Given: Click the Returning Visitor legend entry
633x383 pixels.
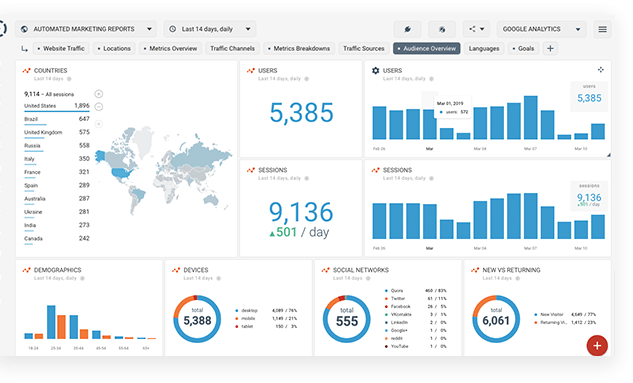Looking at the screenshot, I should coord(565,322).
